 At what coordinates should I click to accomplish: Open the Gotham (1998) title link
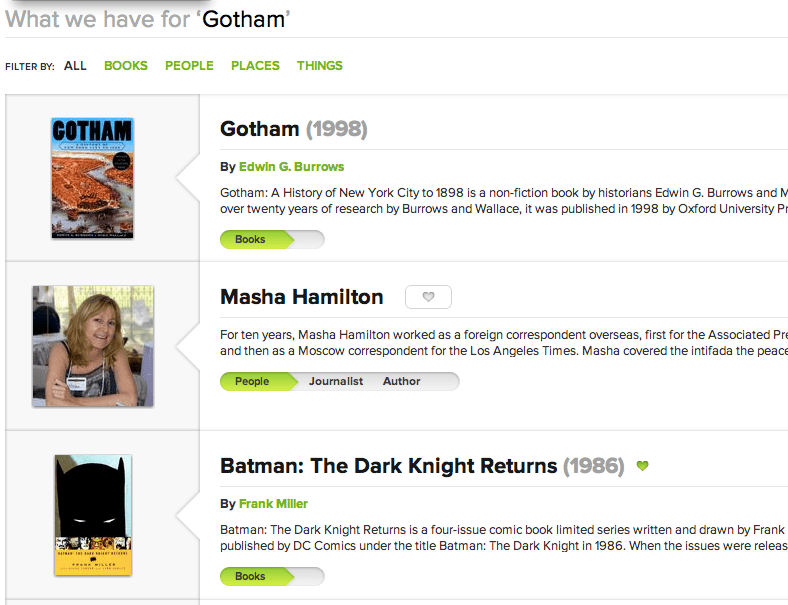[293, 129]
